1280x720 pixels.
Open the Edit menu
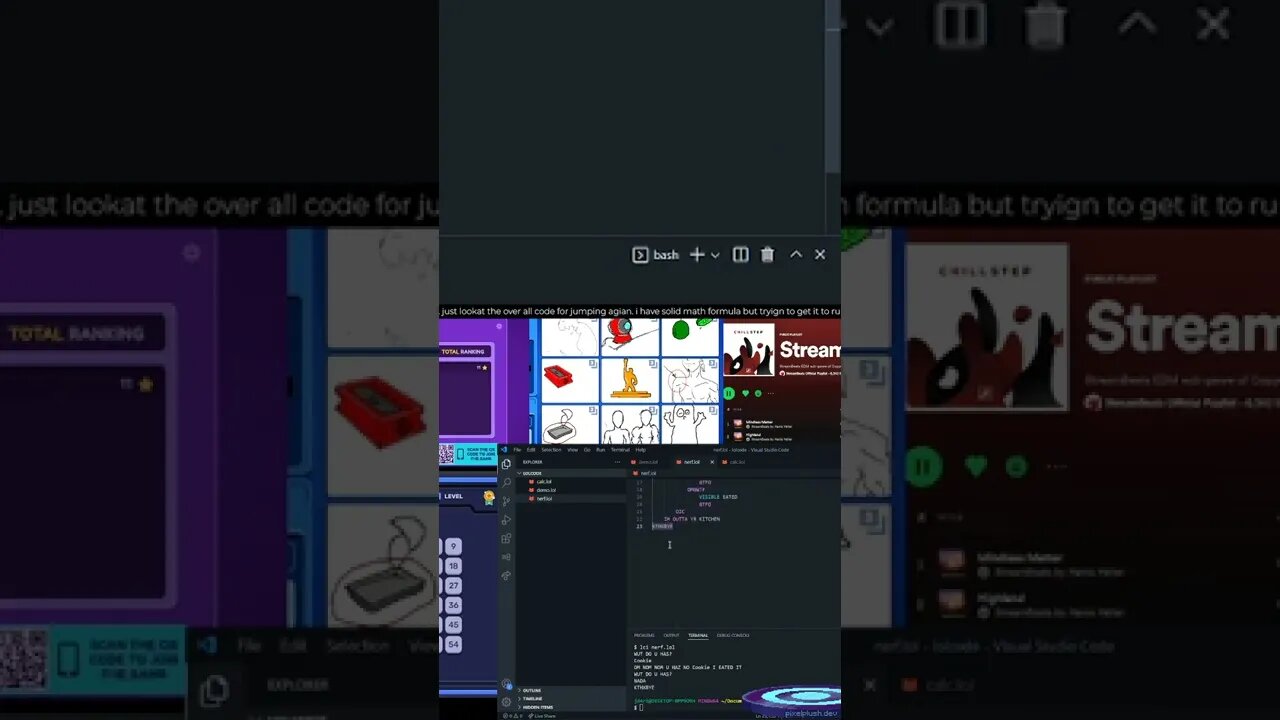531,450
